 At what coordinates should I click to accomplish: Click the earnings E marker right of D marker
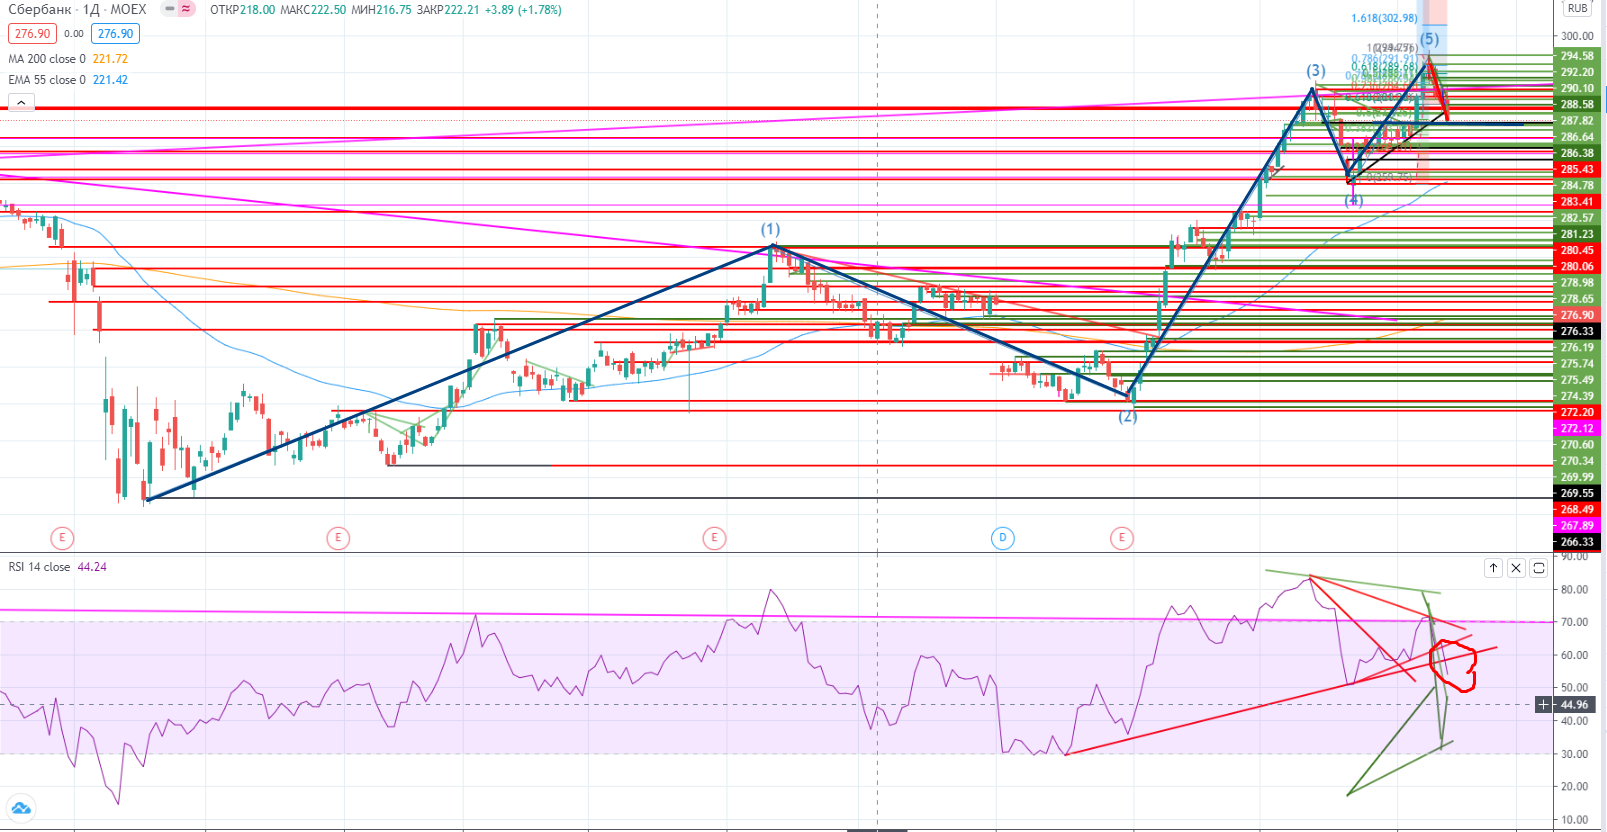point(1121,538)
